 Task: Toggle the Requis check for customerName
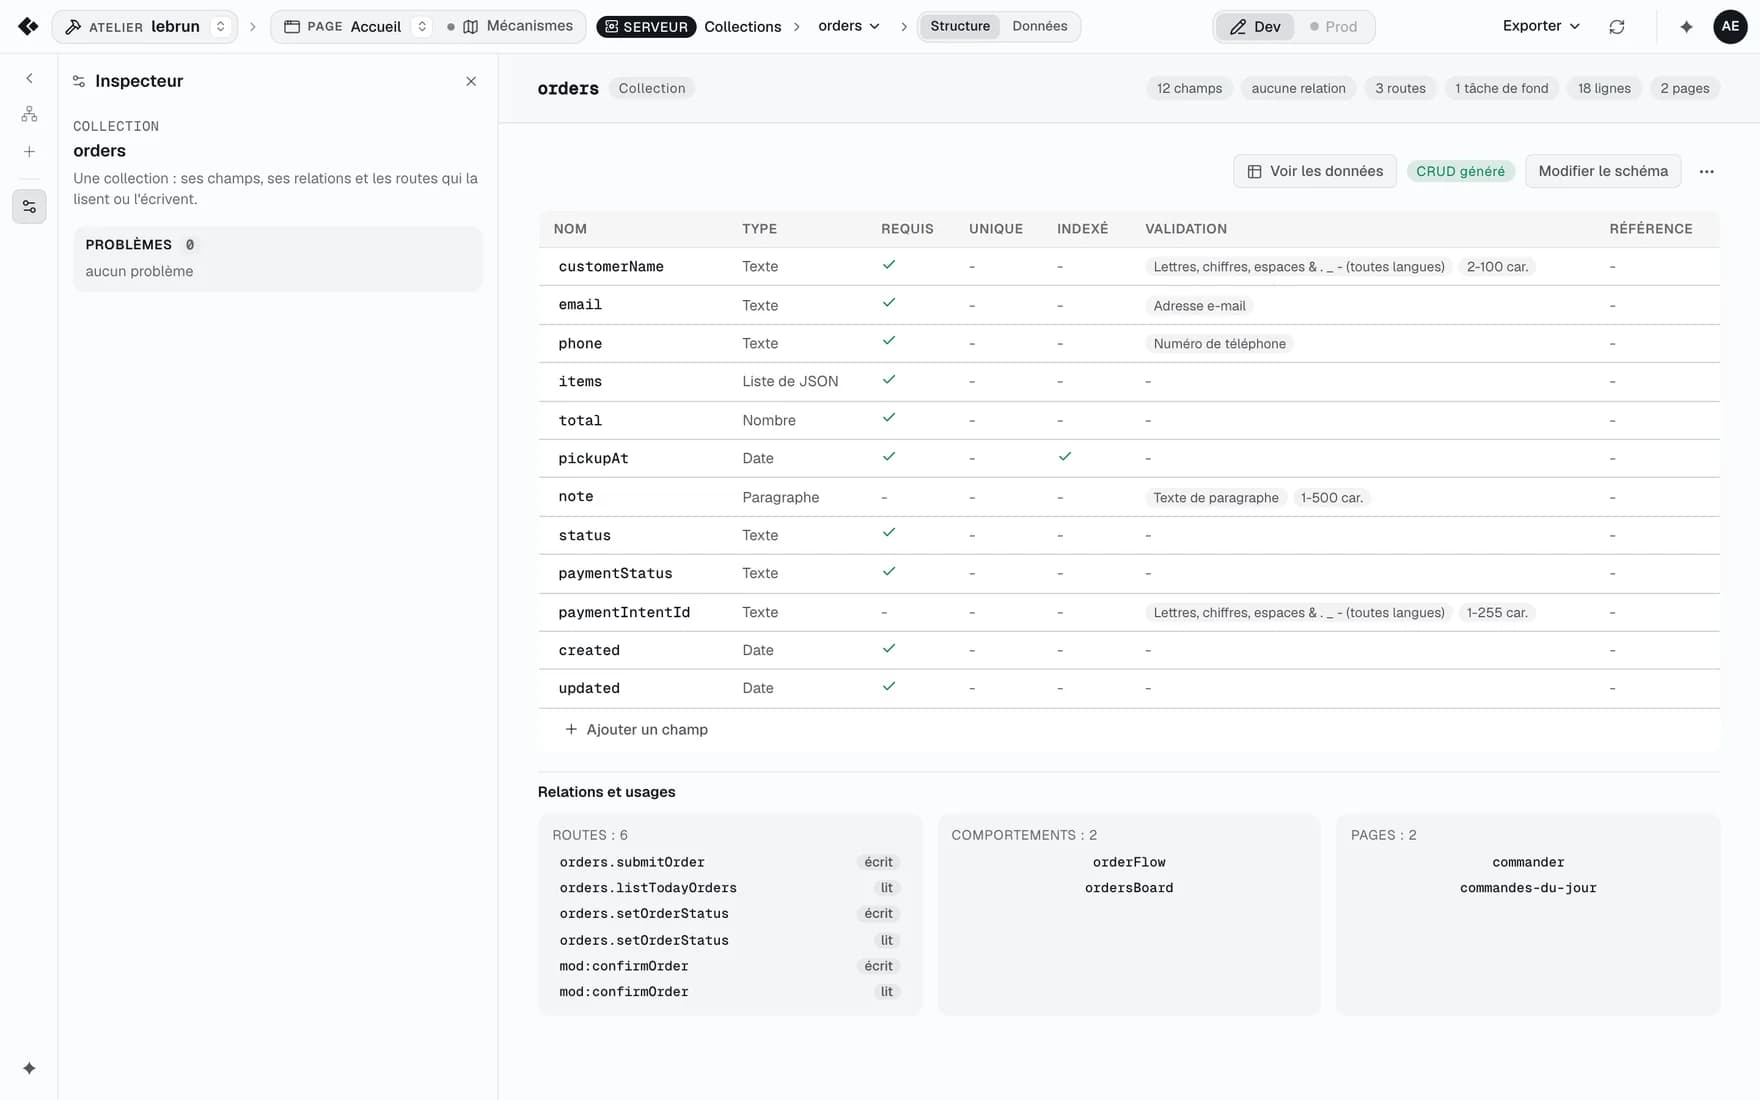(x=889, y=265)
